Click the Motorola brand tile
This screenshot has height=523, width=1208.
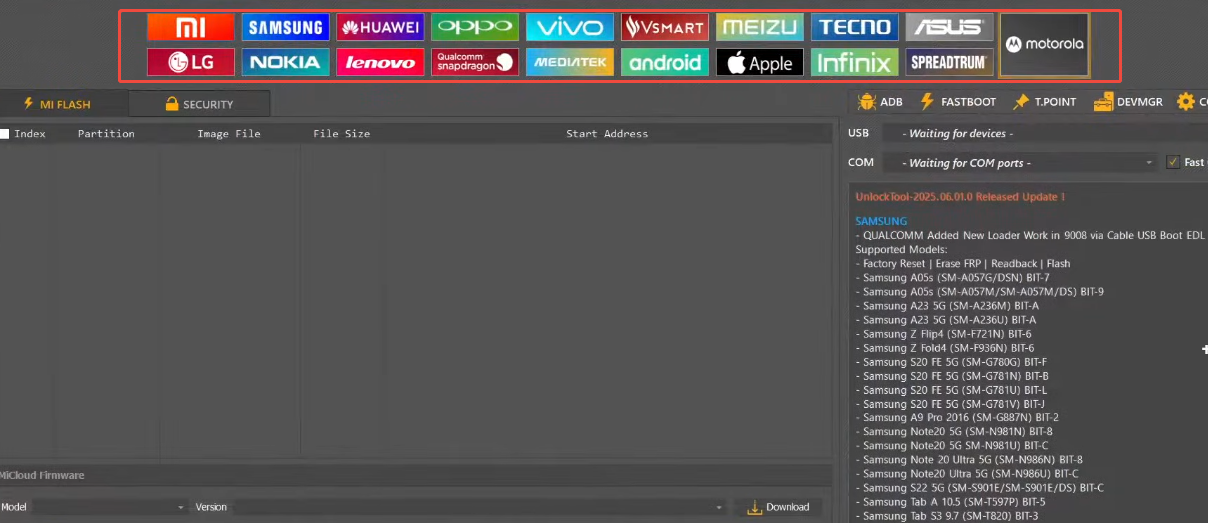[1044, 44]
